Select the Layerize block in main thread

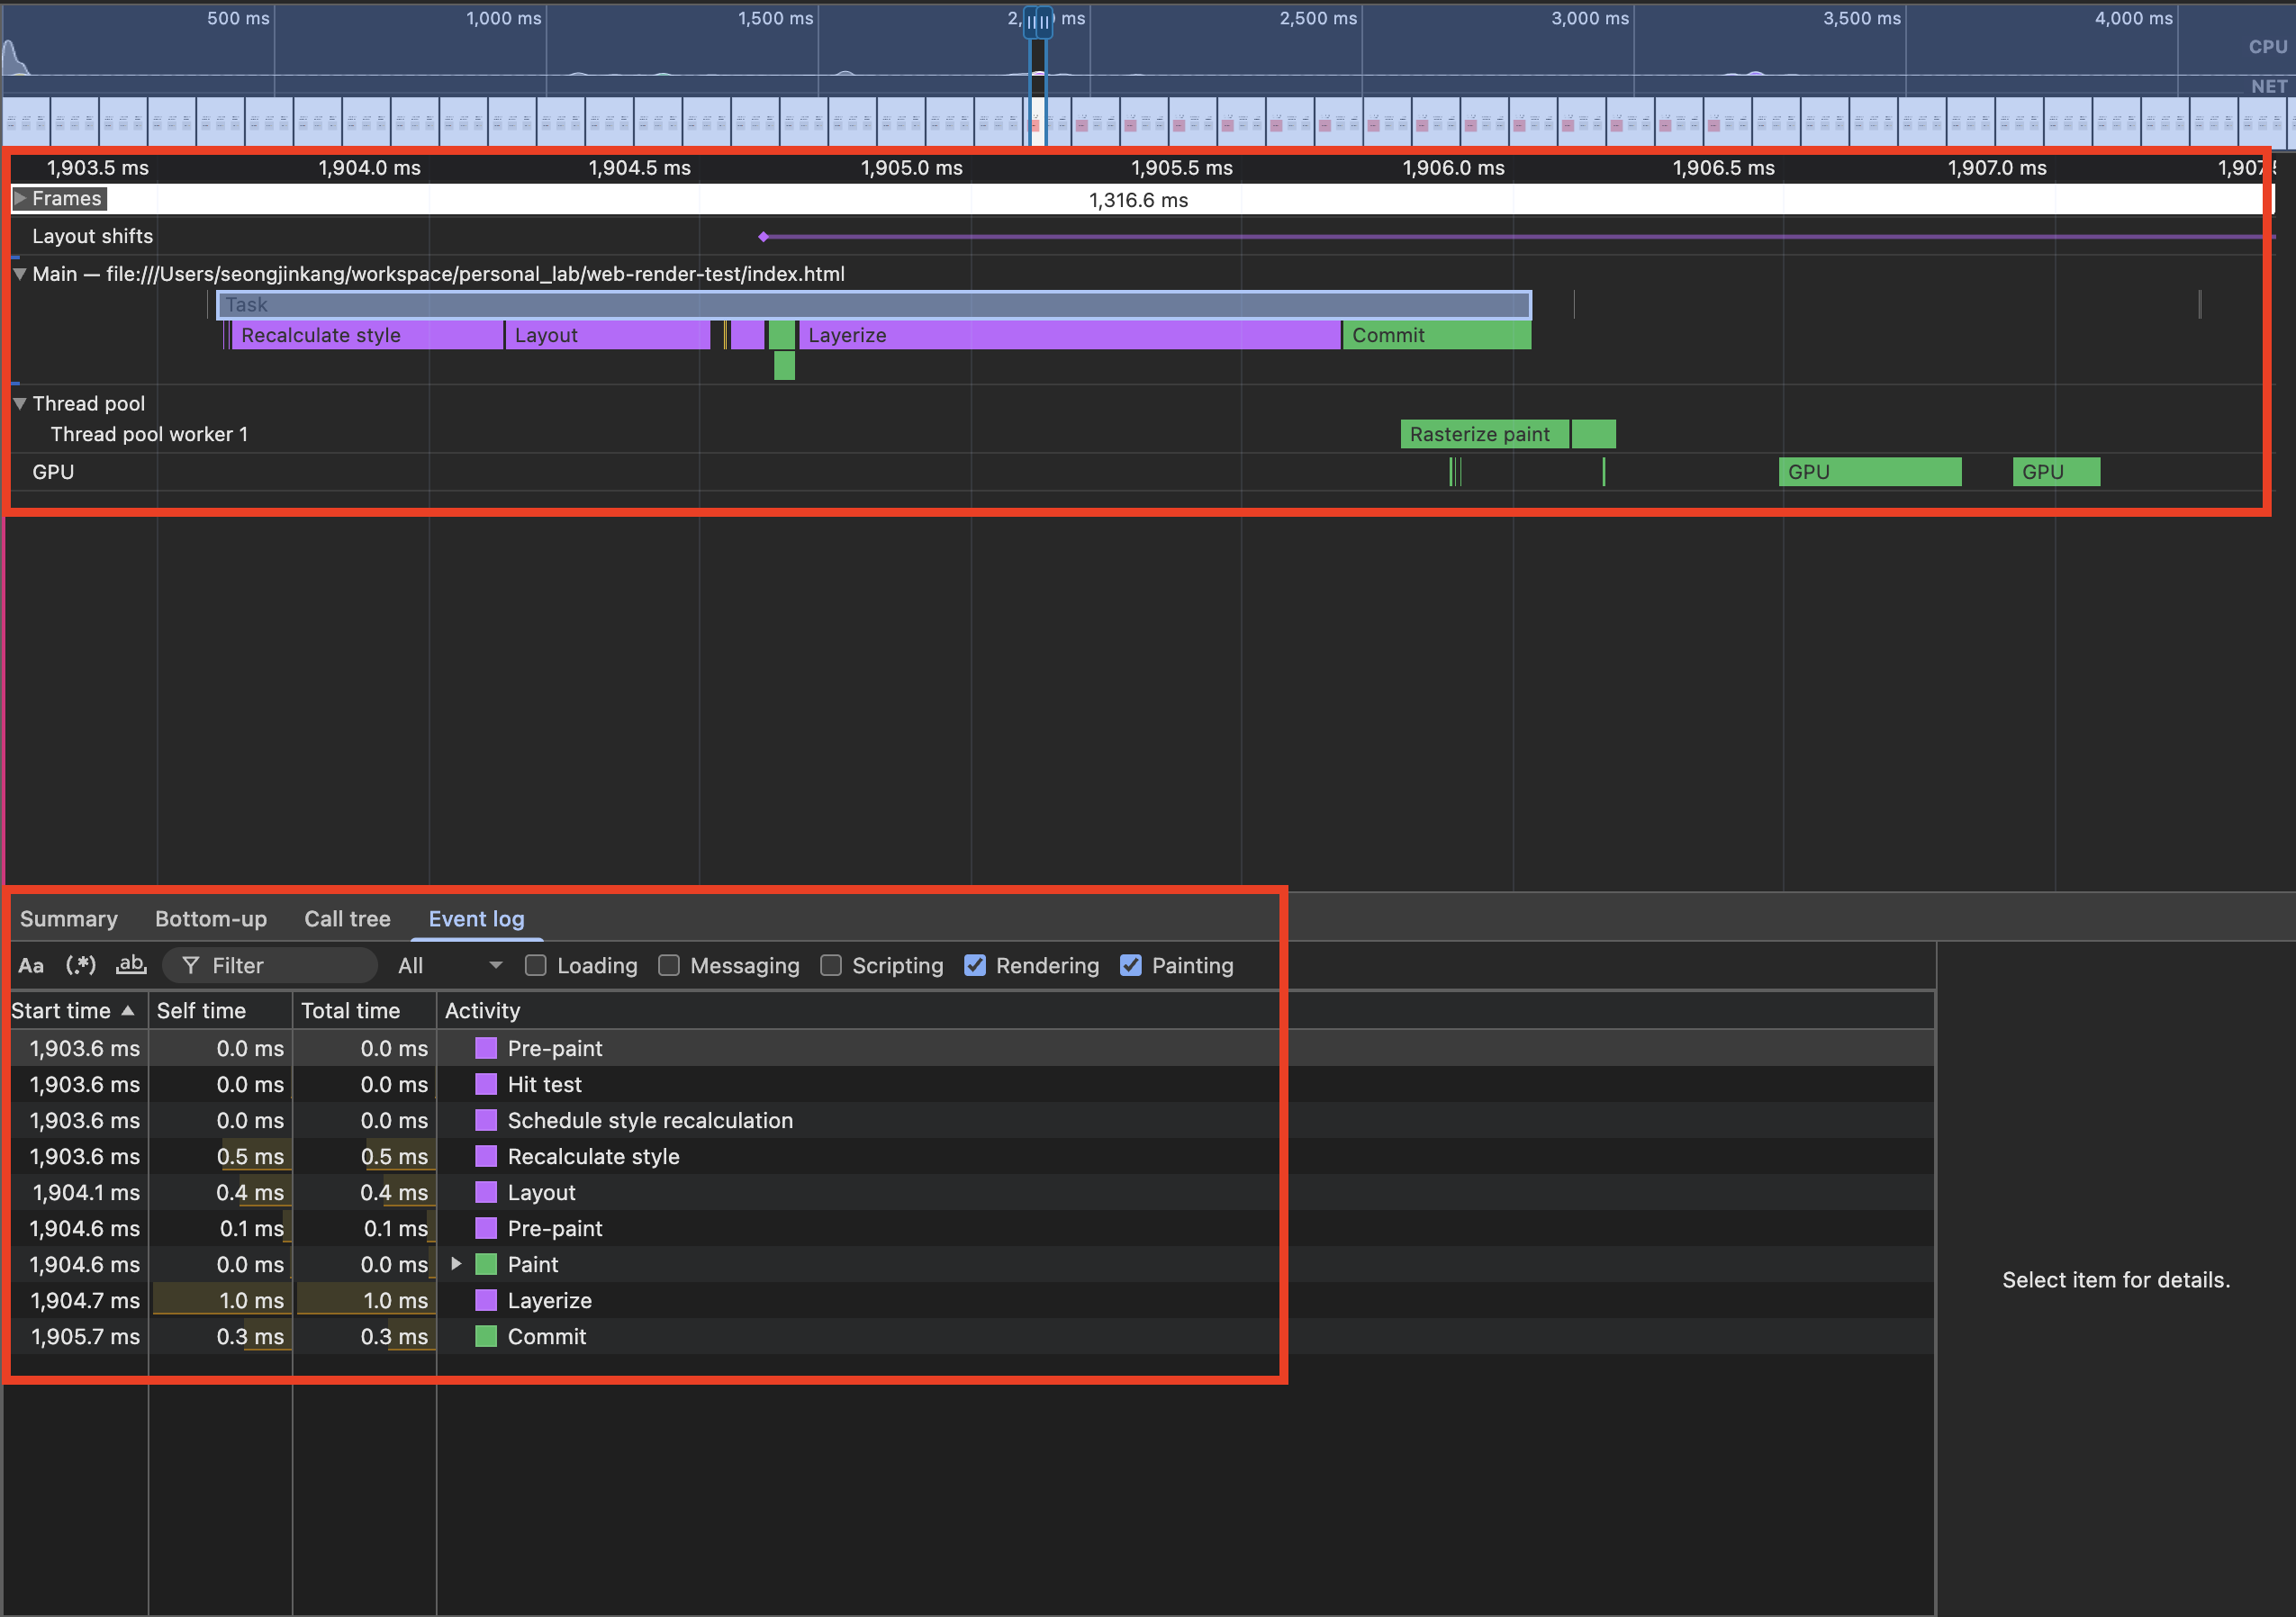click(1068, 335)
